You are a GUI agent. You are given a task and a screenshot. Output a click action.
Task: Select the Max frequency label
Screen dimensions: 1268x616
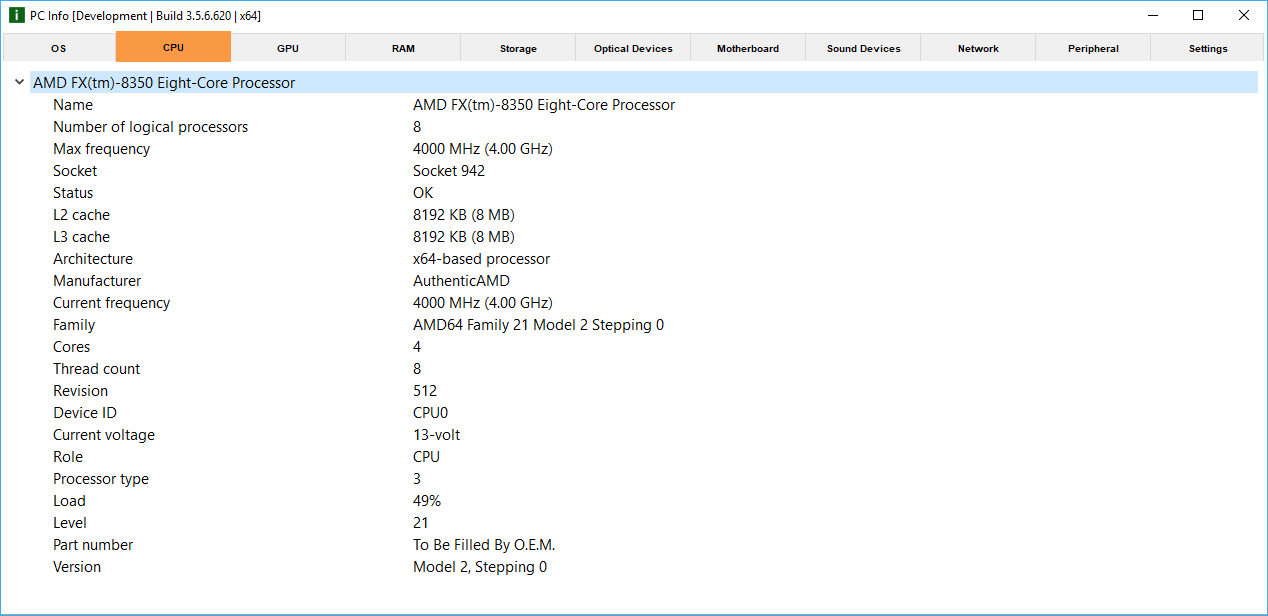(101, 149)
